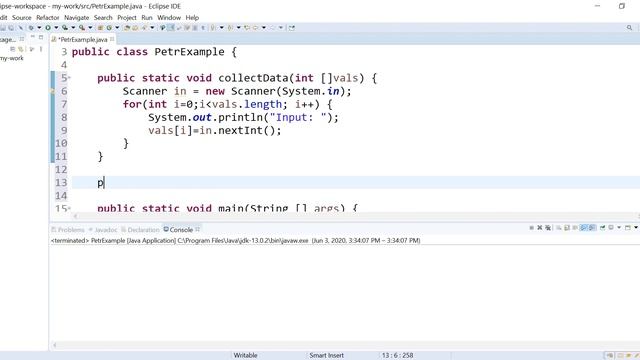Click the green Run button in toolbar
640x360 pixels.
click(x=48, y=28)
